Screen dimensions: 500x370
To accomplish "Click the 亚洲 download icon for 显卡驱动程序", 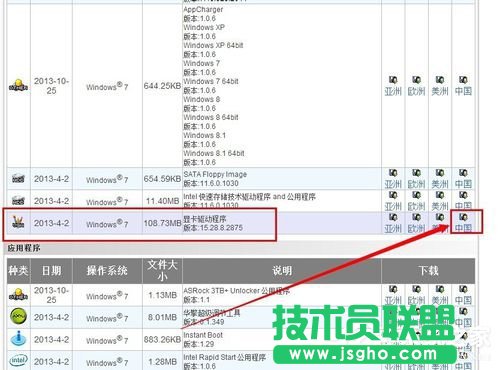I will [393, 217].
